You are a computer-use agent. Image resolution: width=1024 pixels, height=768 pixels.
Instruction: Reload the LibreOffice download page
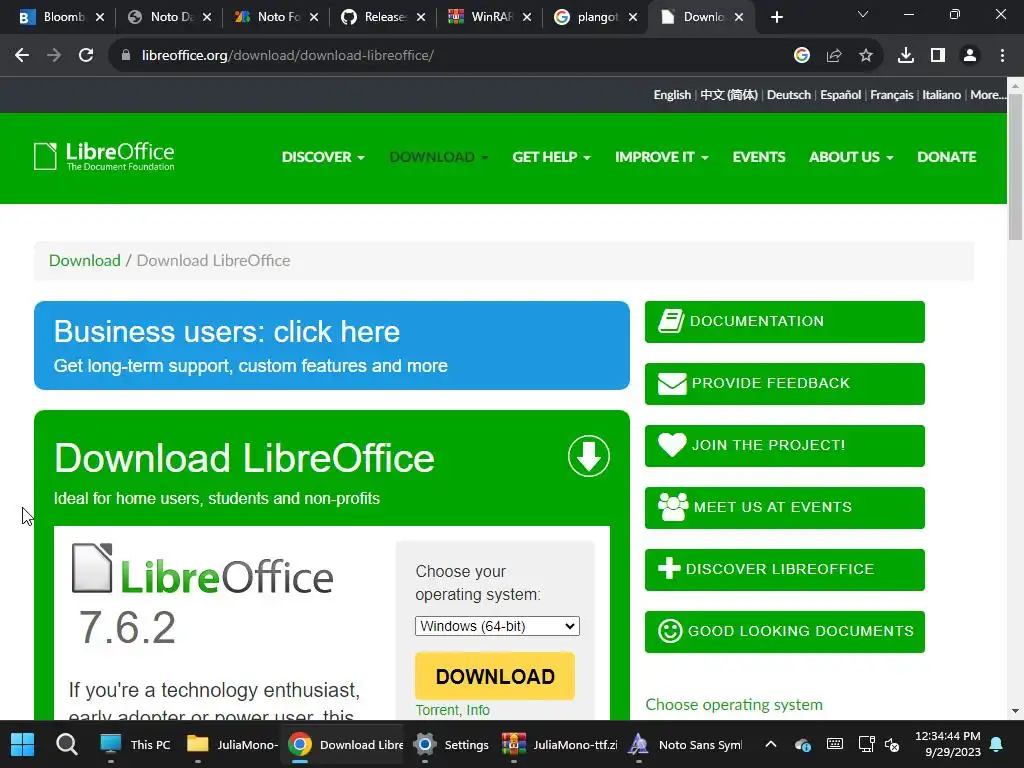[86, 56]
